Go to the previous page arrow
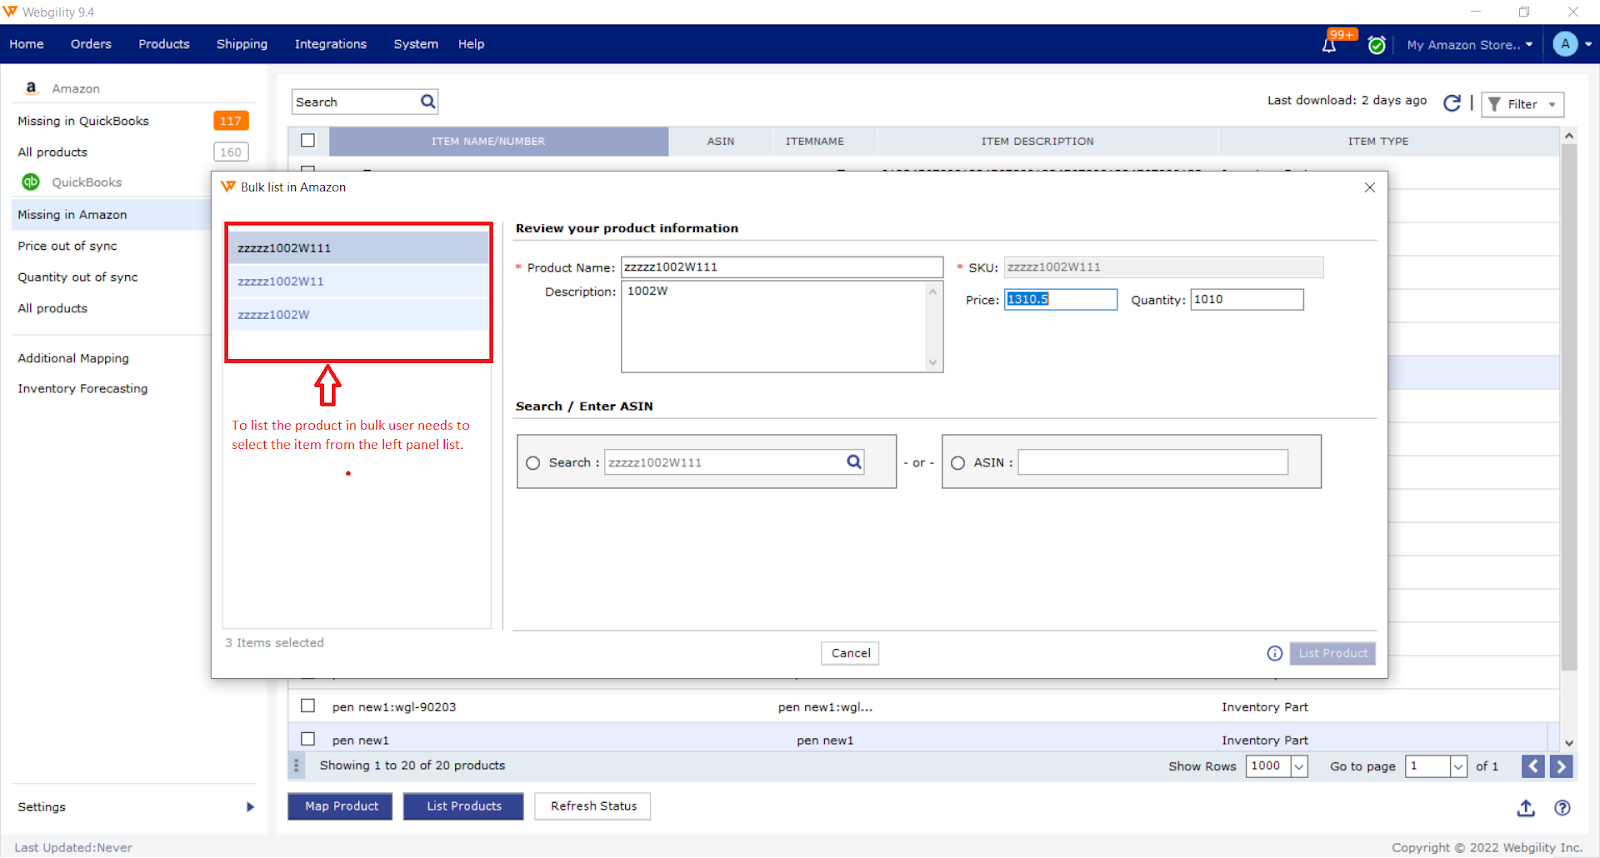Screen dimensions: 1600x858 click(x=1533, y=766)
